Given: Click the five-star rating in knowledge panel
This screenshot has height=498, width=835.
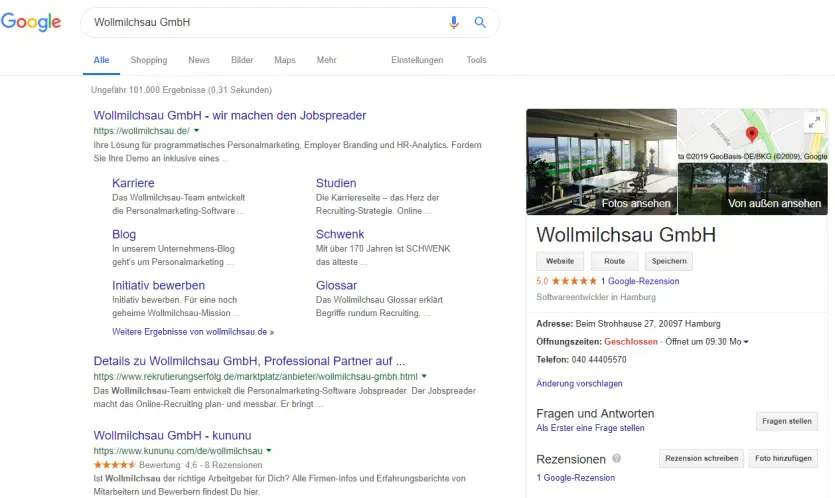Looking at the screenshot, I should click(x=574, y=281).
